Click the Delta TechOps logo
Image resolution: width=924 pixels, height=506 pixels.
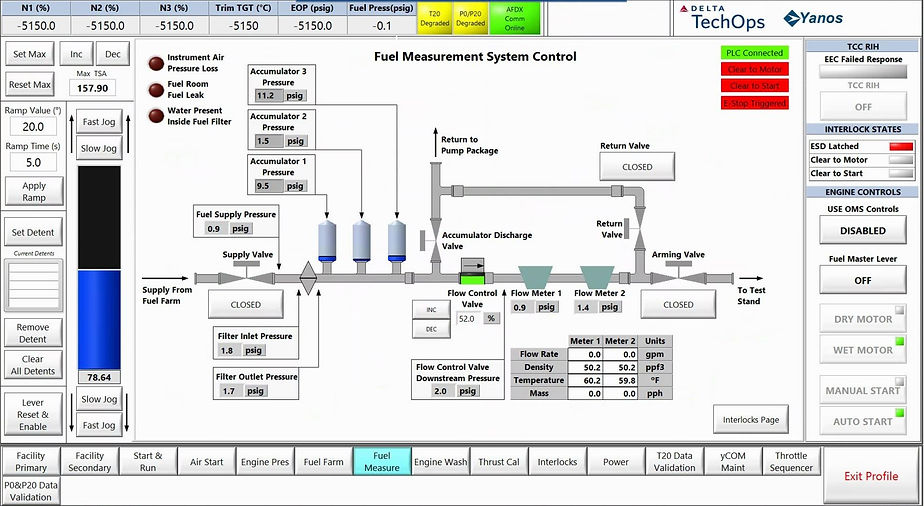click(x=722, y=17)
